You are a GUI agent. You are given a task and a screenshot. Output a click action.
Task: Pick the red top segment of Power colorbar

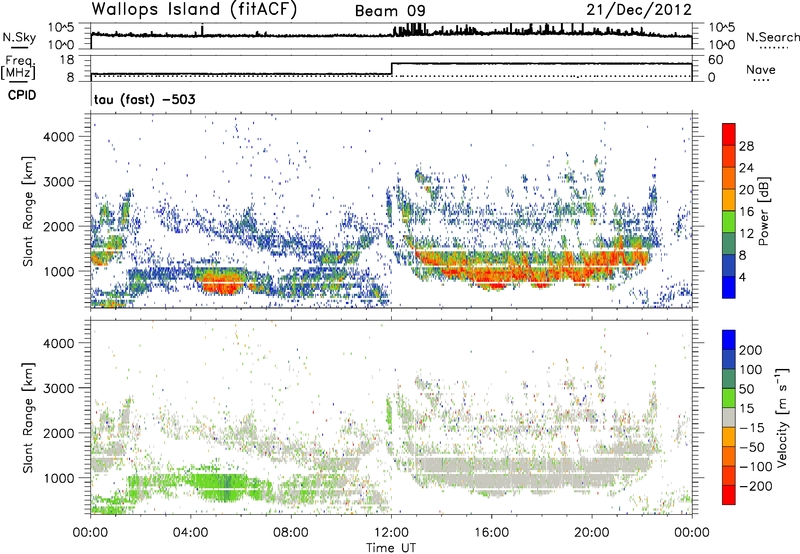[x=729, y=134]
